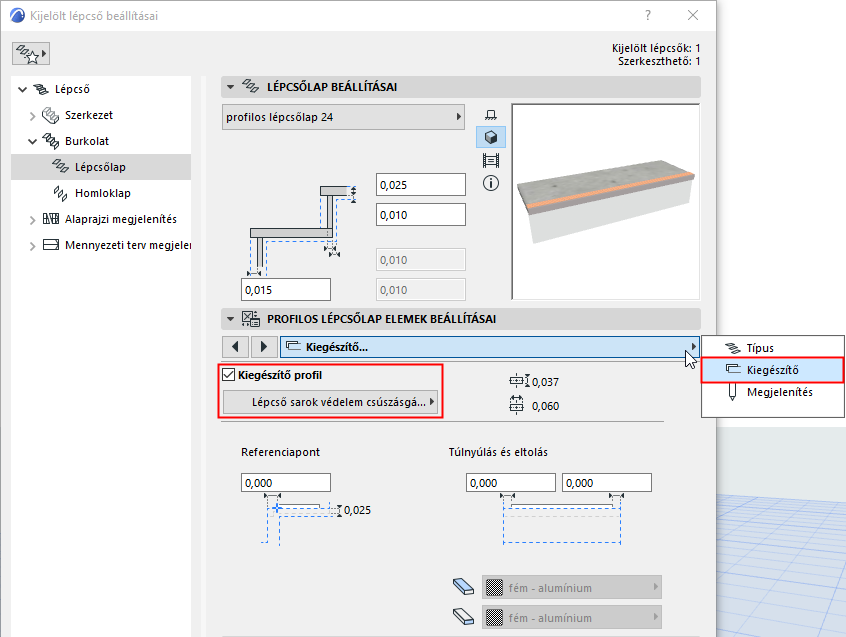Click lower surface material icon
Viewport: 846px width, 637px height.
point(463,617)
